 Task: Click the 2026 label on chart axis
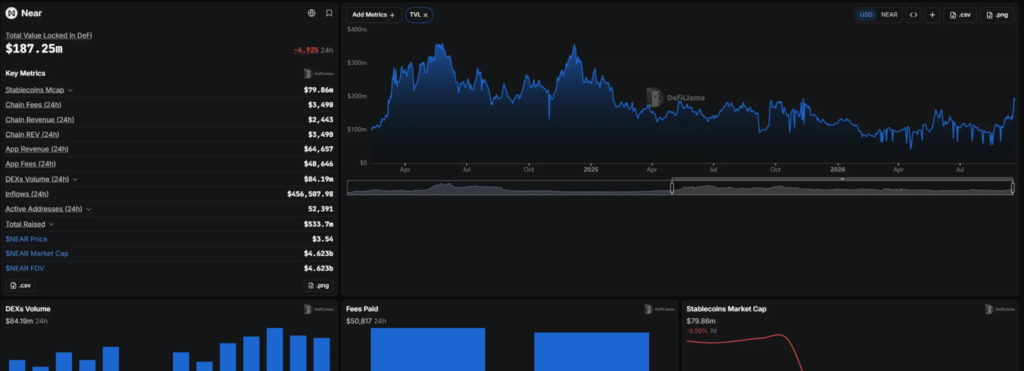pos(838,169)
